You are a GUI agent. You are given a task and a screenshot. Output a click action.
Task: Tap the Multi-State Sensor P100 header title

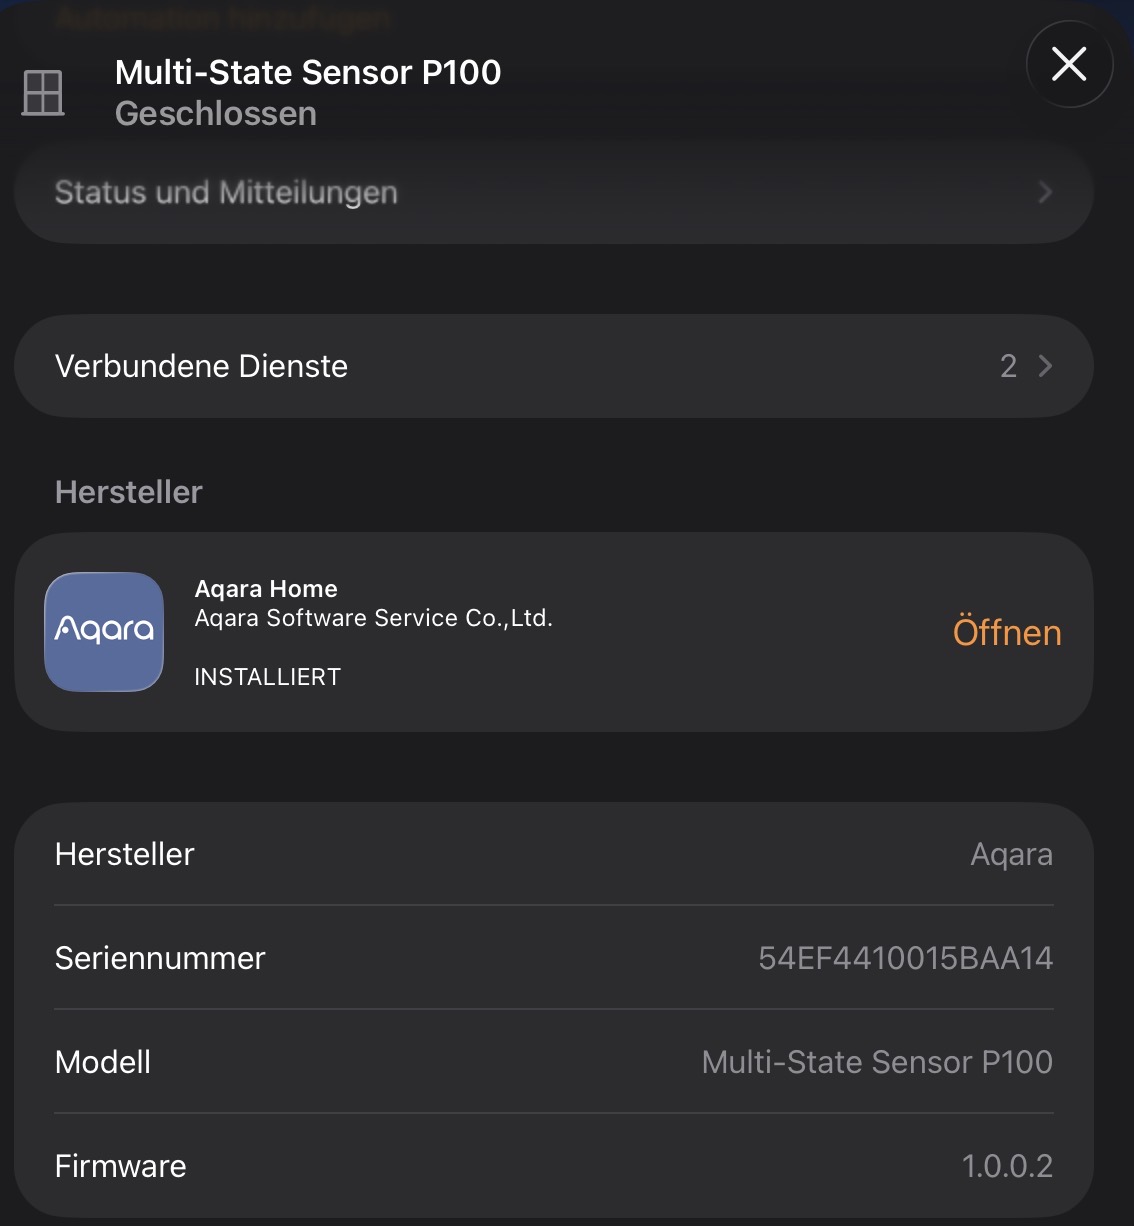[308, 72]
